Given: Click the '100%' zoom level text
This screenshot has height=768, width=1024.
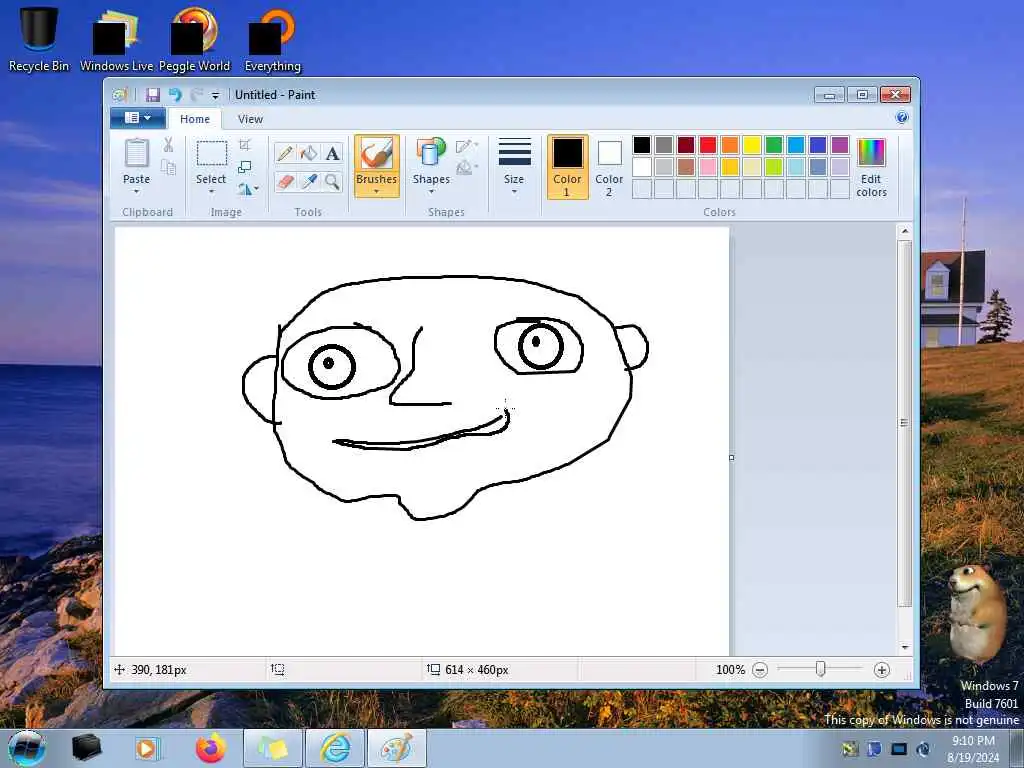Looking at the screenshot, I should tap(730, 669).
